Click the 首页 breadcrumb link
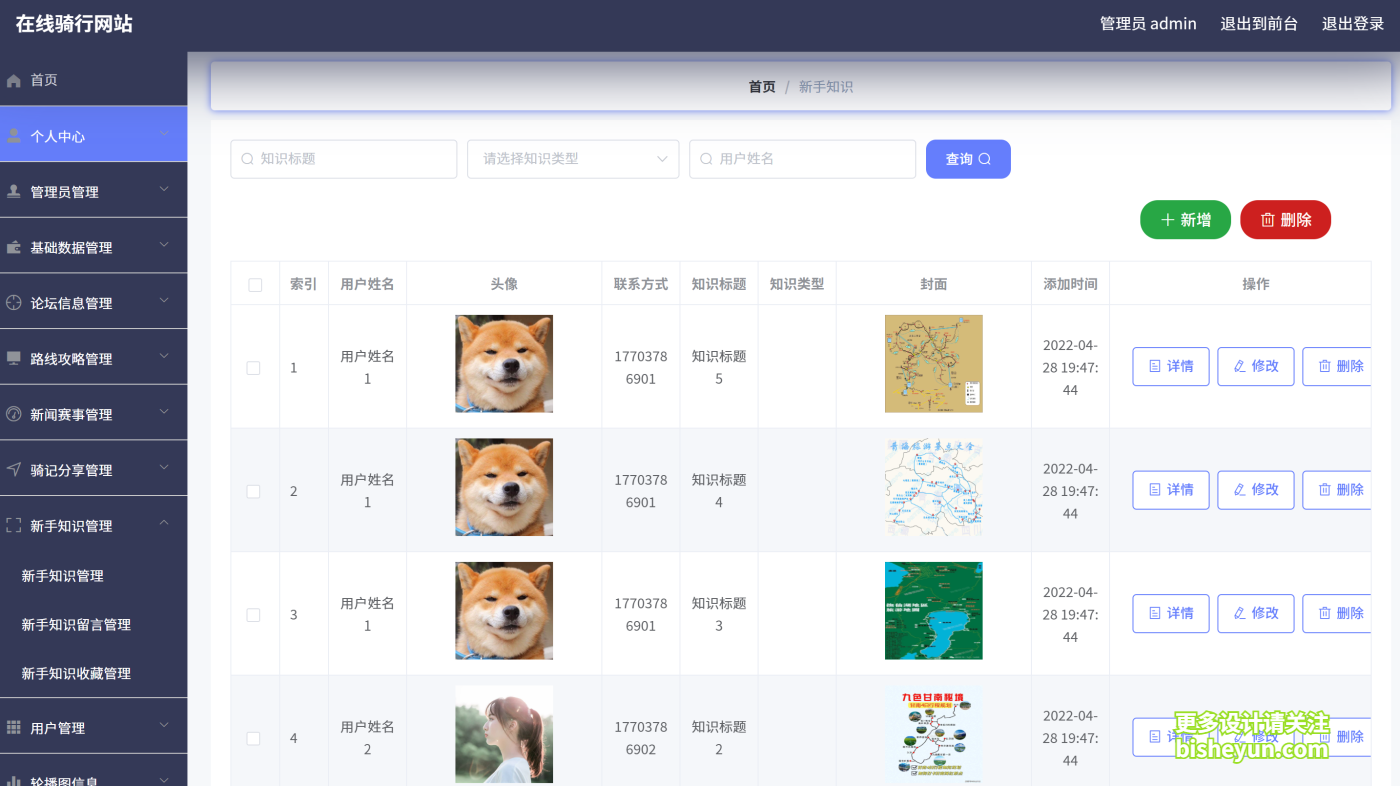The height and width of the screenshot is (786, 1400). click(761, 86)
